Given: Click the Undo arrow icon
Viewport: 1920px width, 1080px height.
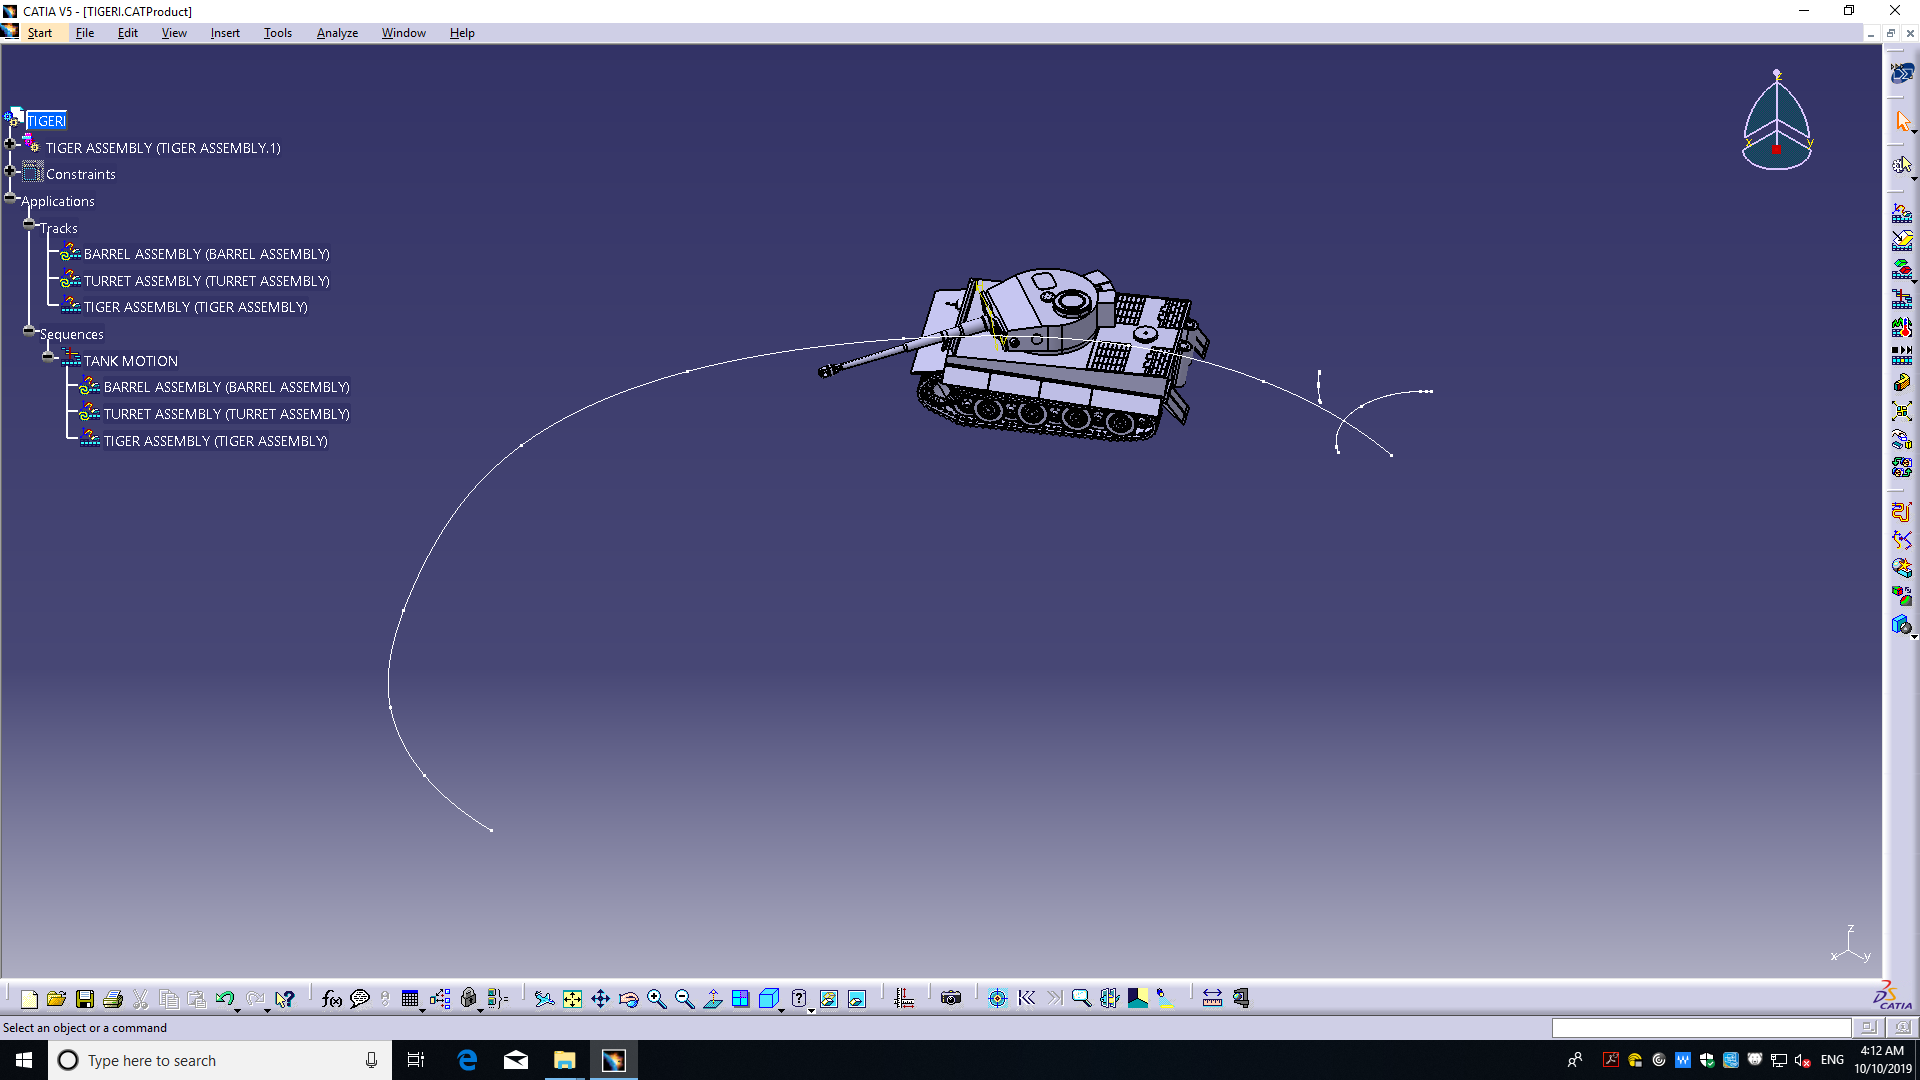Looking at the screenshot, I should [x=224, y=998].
